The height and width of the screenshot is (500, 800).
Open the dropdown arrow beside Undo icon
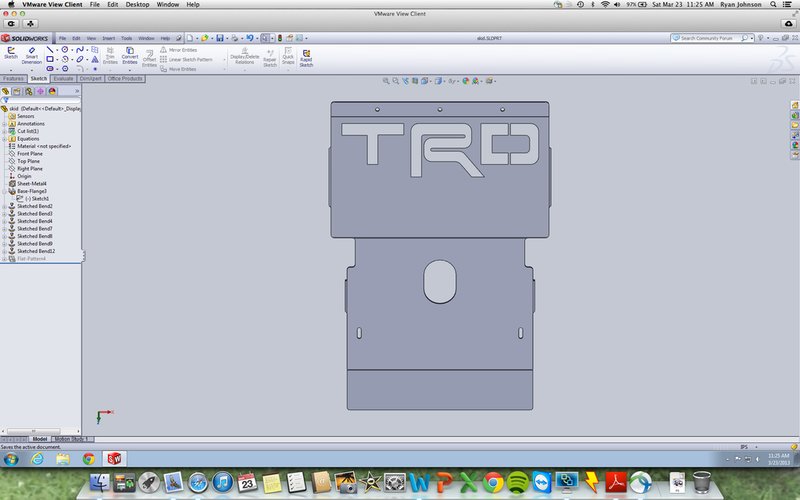click(257, 39)
